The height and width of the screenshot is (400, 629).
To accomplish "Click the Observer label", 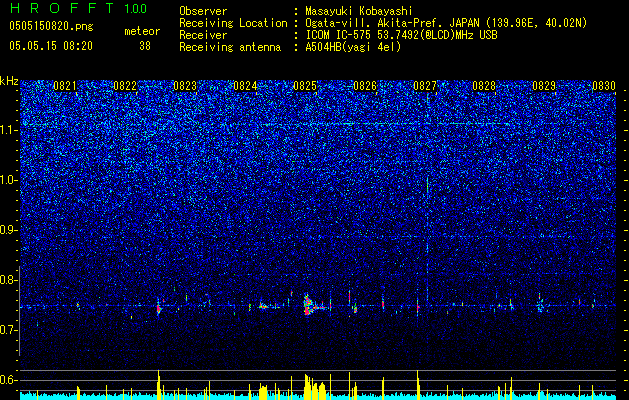I will (203, 11).
